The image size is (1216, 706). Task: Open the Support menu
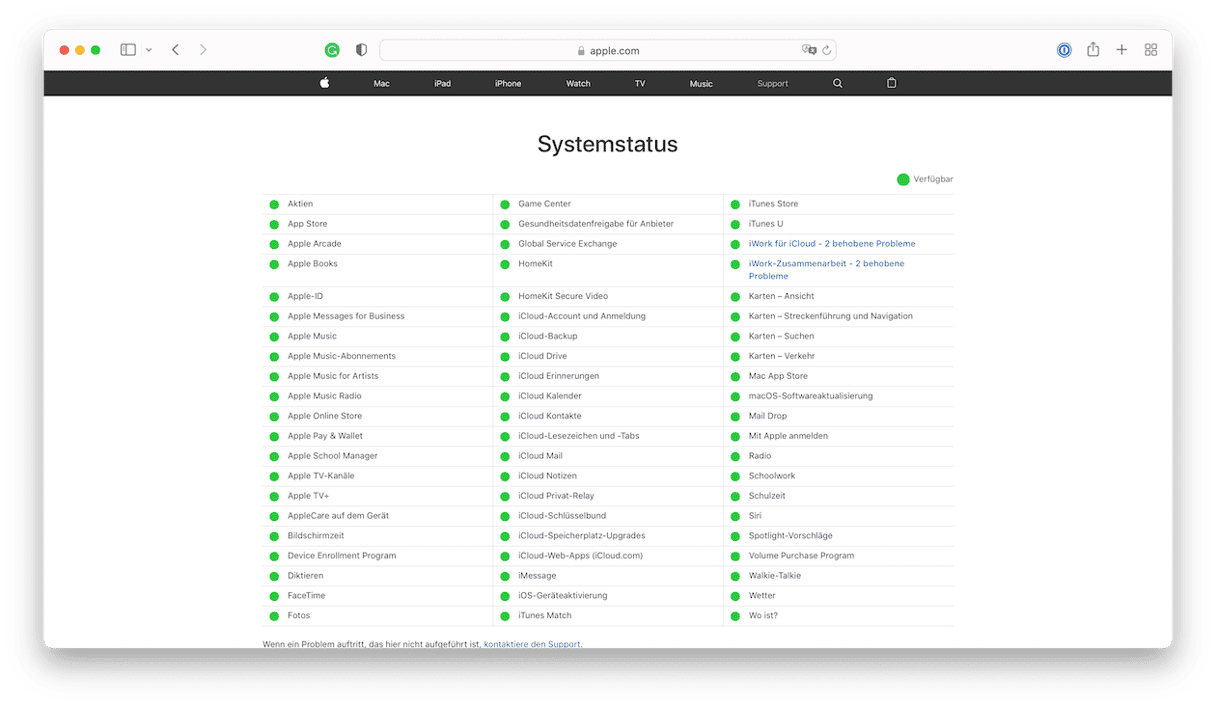[773, 84]
